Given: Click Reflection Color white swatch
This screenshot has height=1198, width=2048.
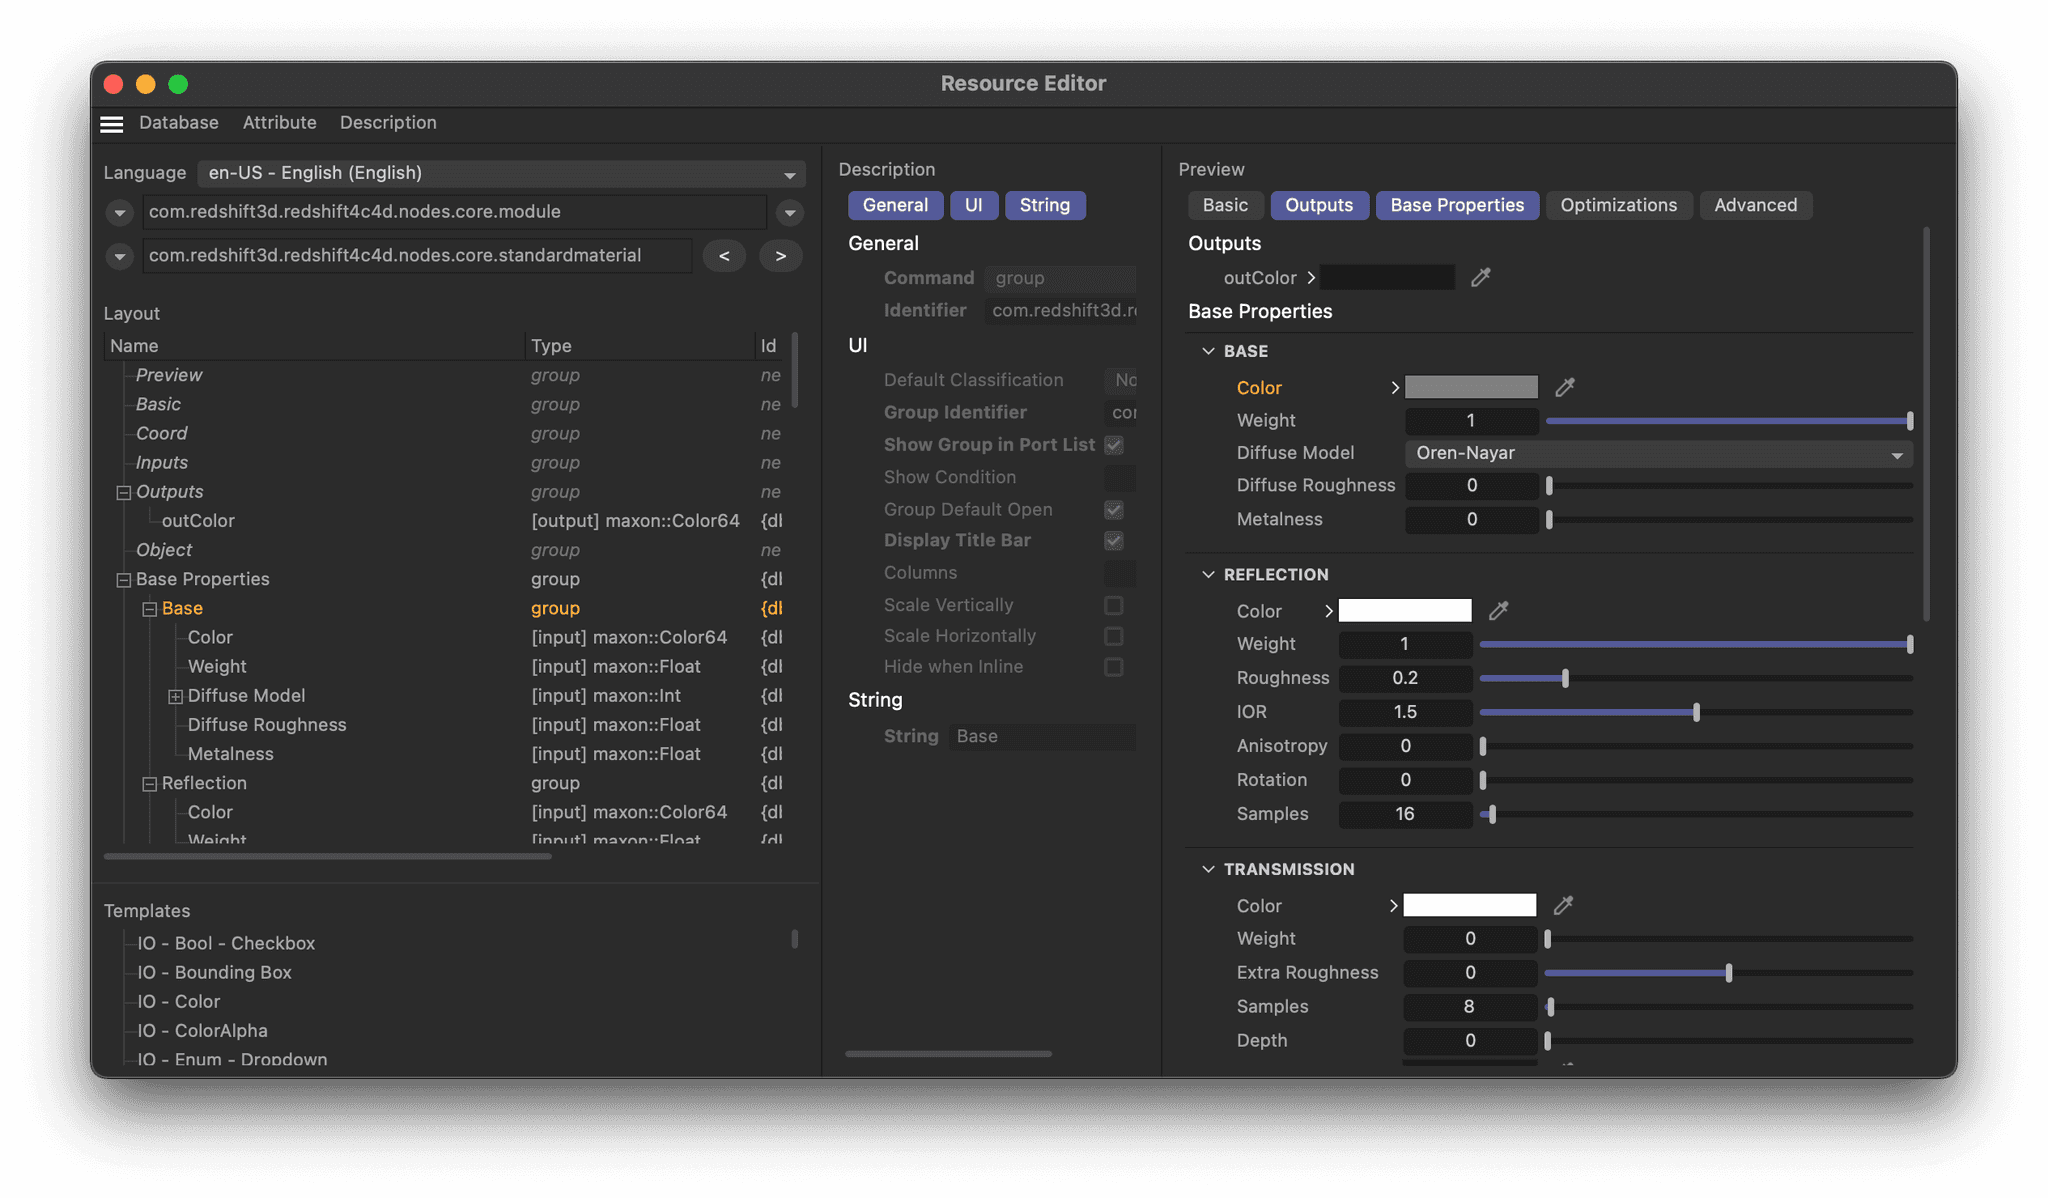Looking at the screenshot, I should (1405, 610).
